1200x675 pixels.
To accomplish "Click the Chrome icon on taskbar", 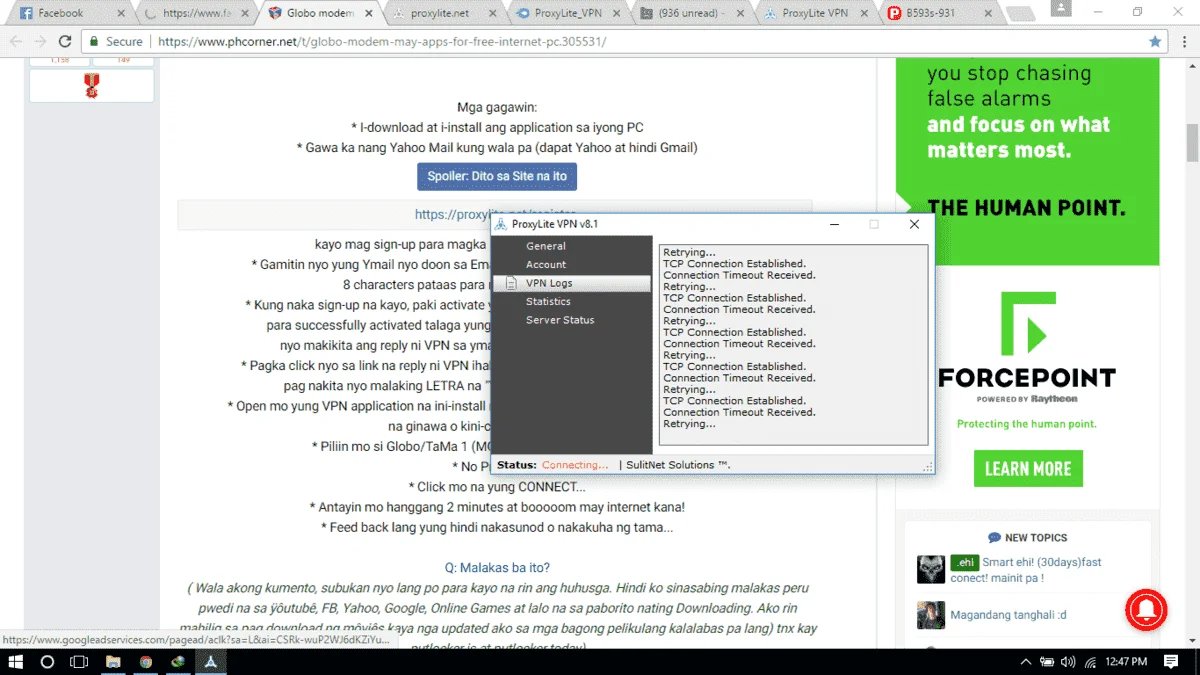I will tap(146, 662).
